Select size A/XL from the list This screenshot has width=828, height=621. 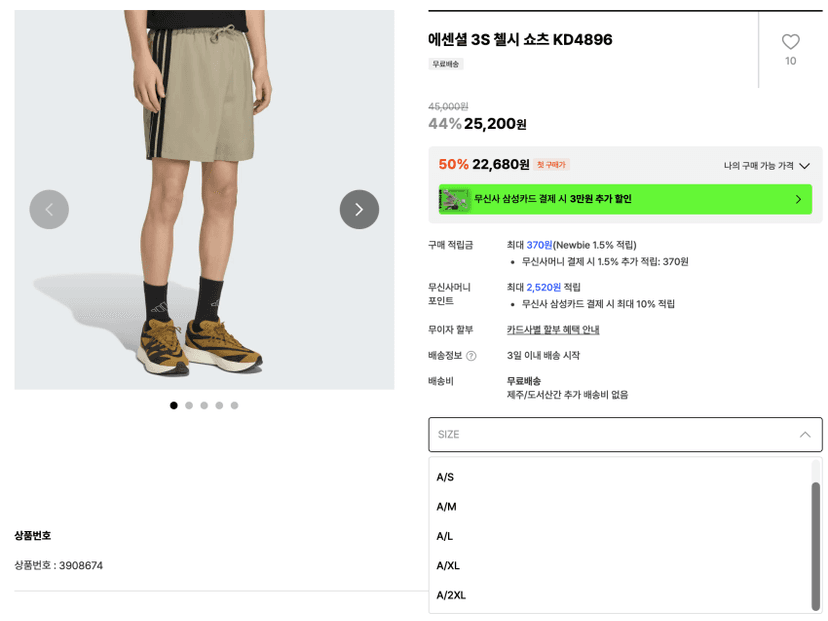pos(620,566)
